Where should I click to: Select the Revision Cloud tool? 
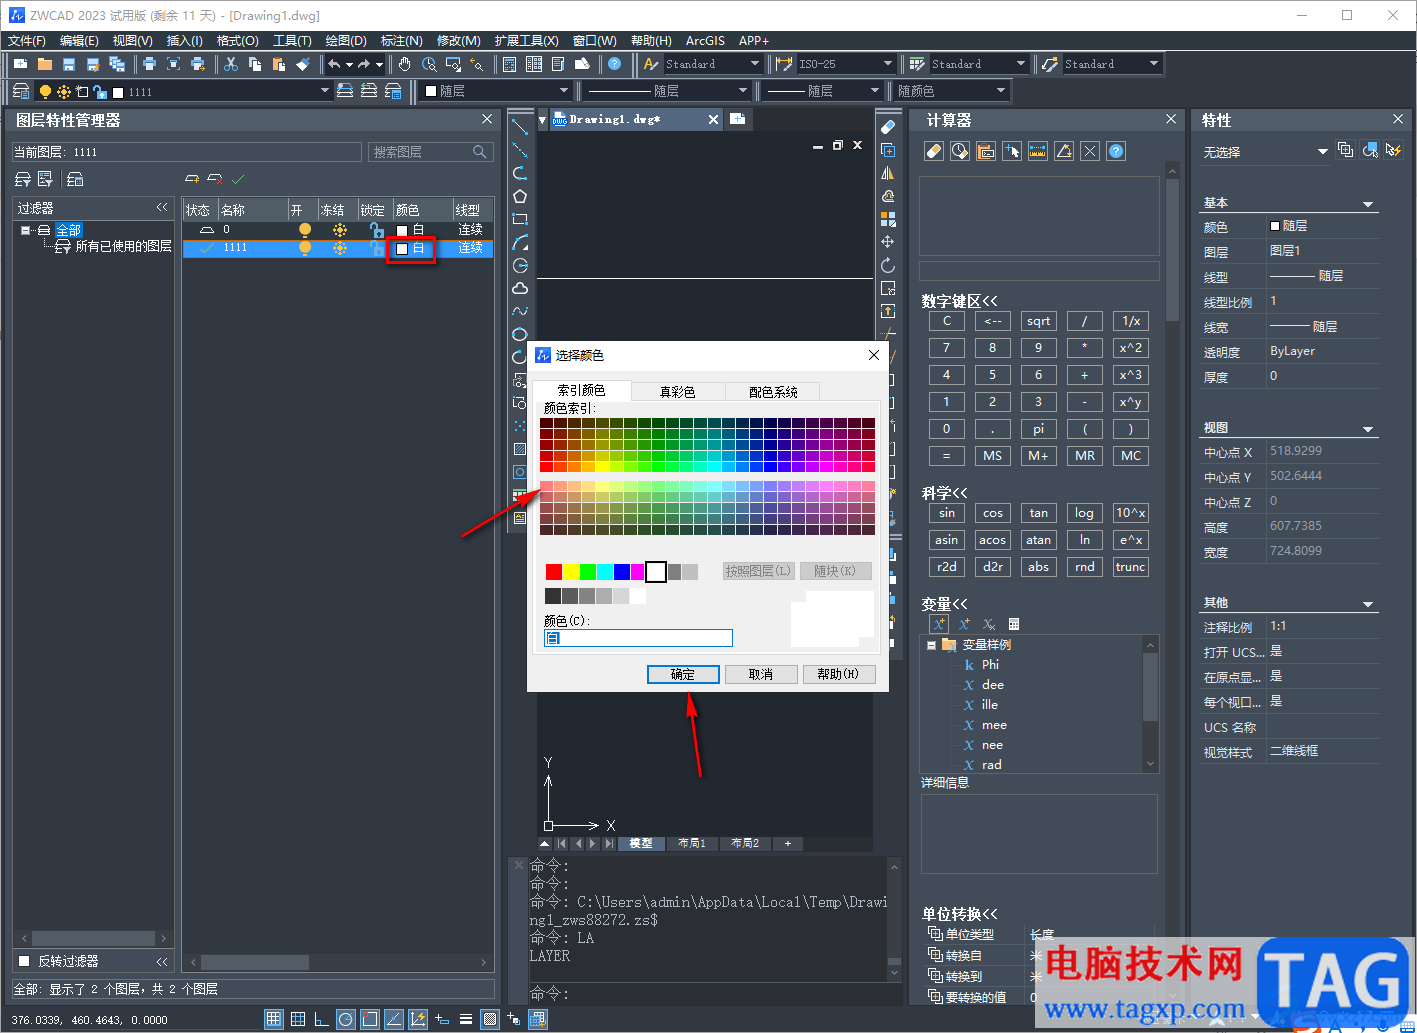click(520, 288)
